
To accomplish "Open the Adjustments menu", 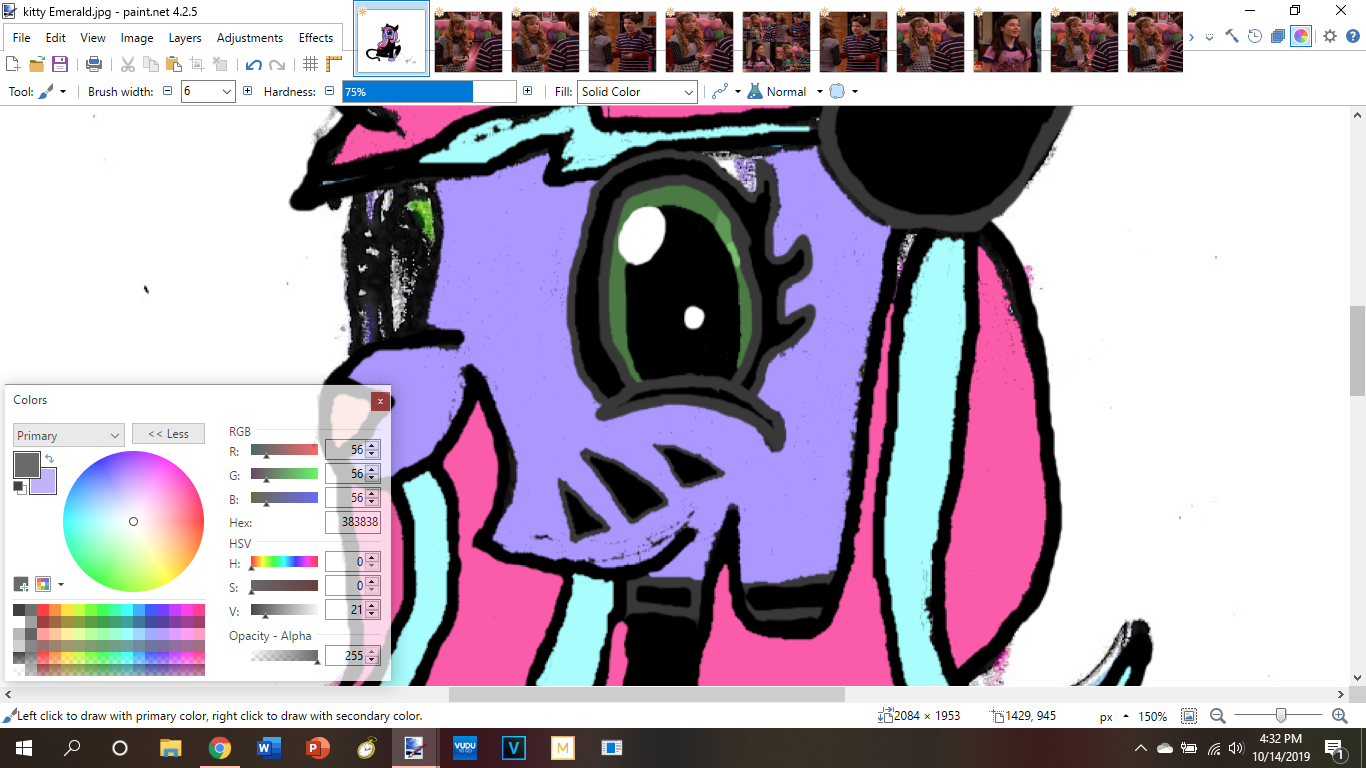I will click(x=249, y=38).
